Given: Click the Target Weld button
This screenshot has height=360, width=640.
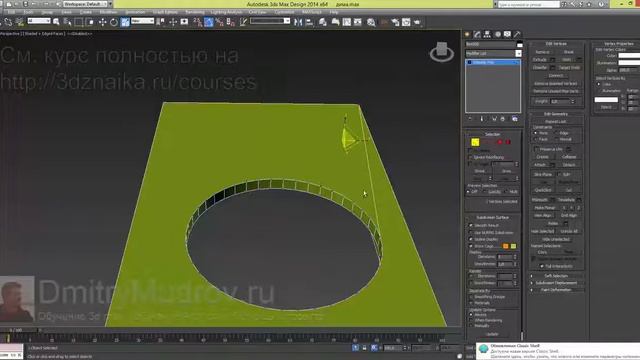Looking at the screenshot, I should click(569, 67).
